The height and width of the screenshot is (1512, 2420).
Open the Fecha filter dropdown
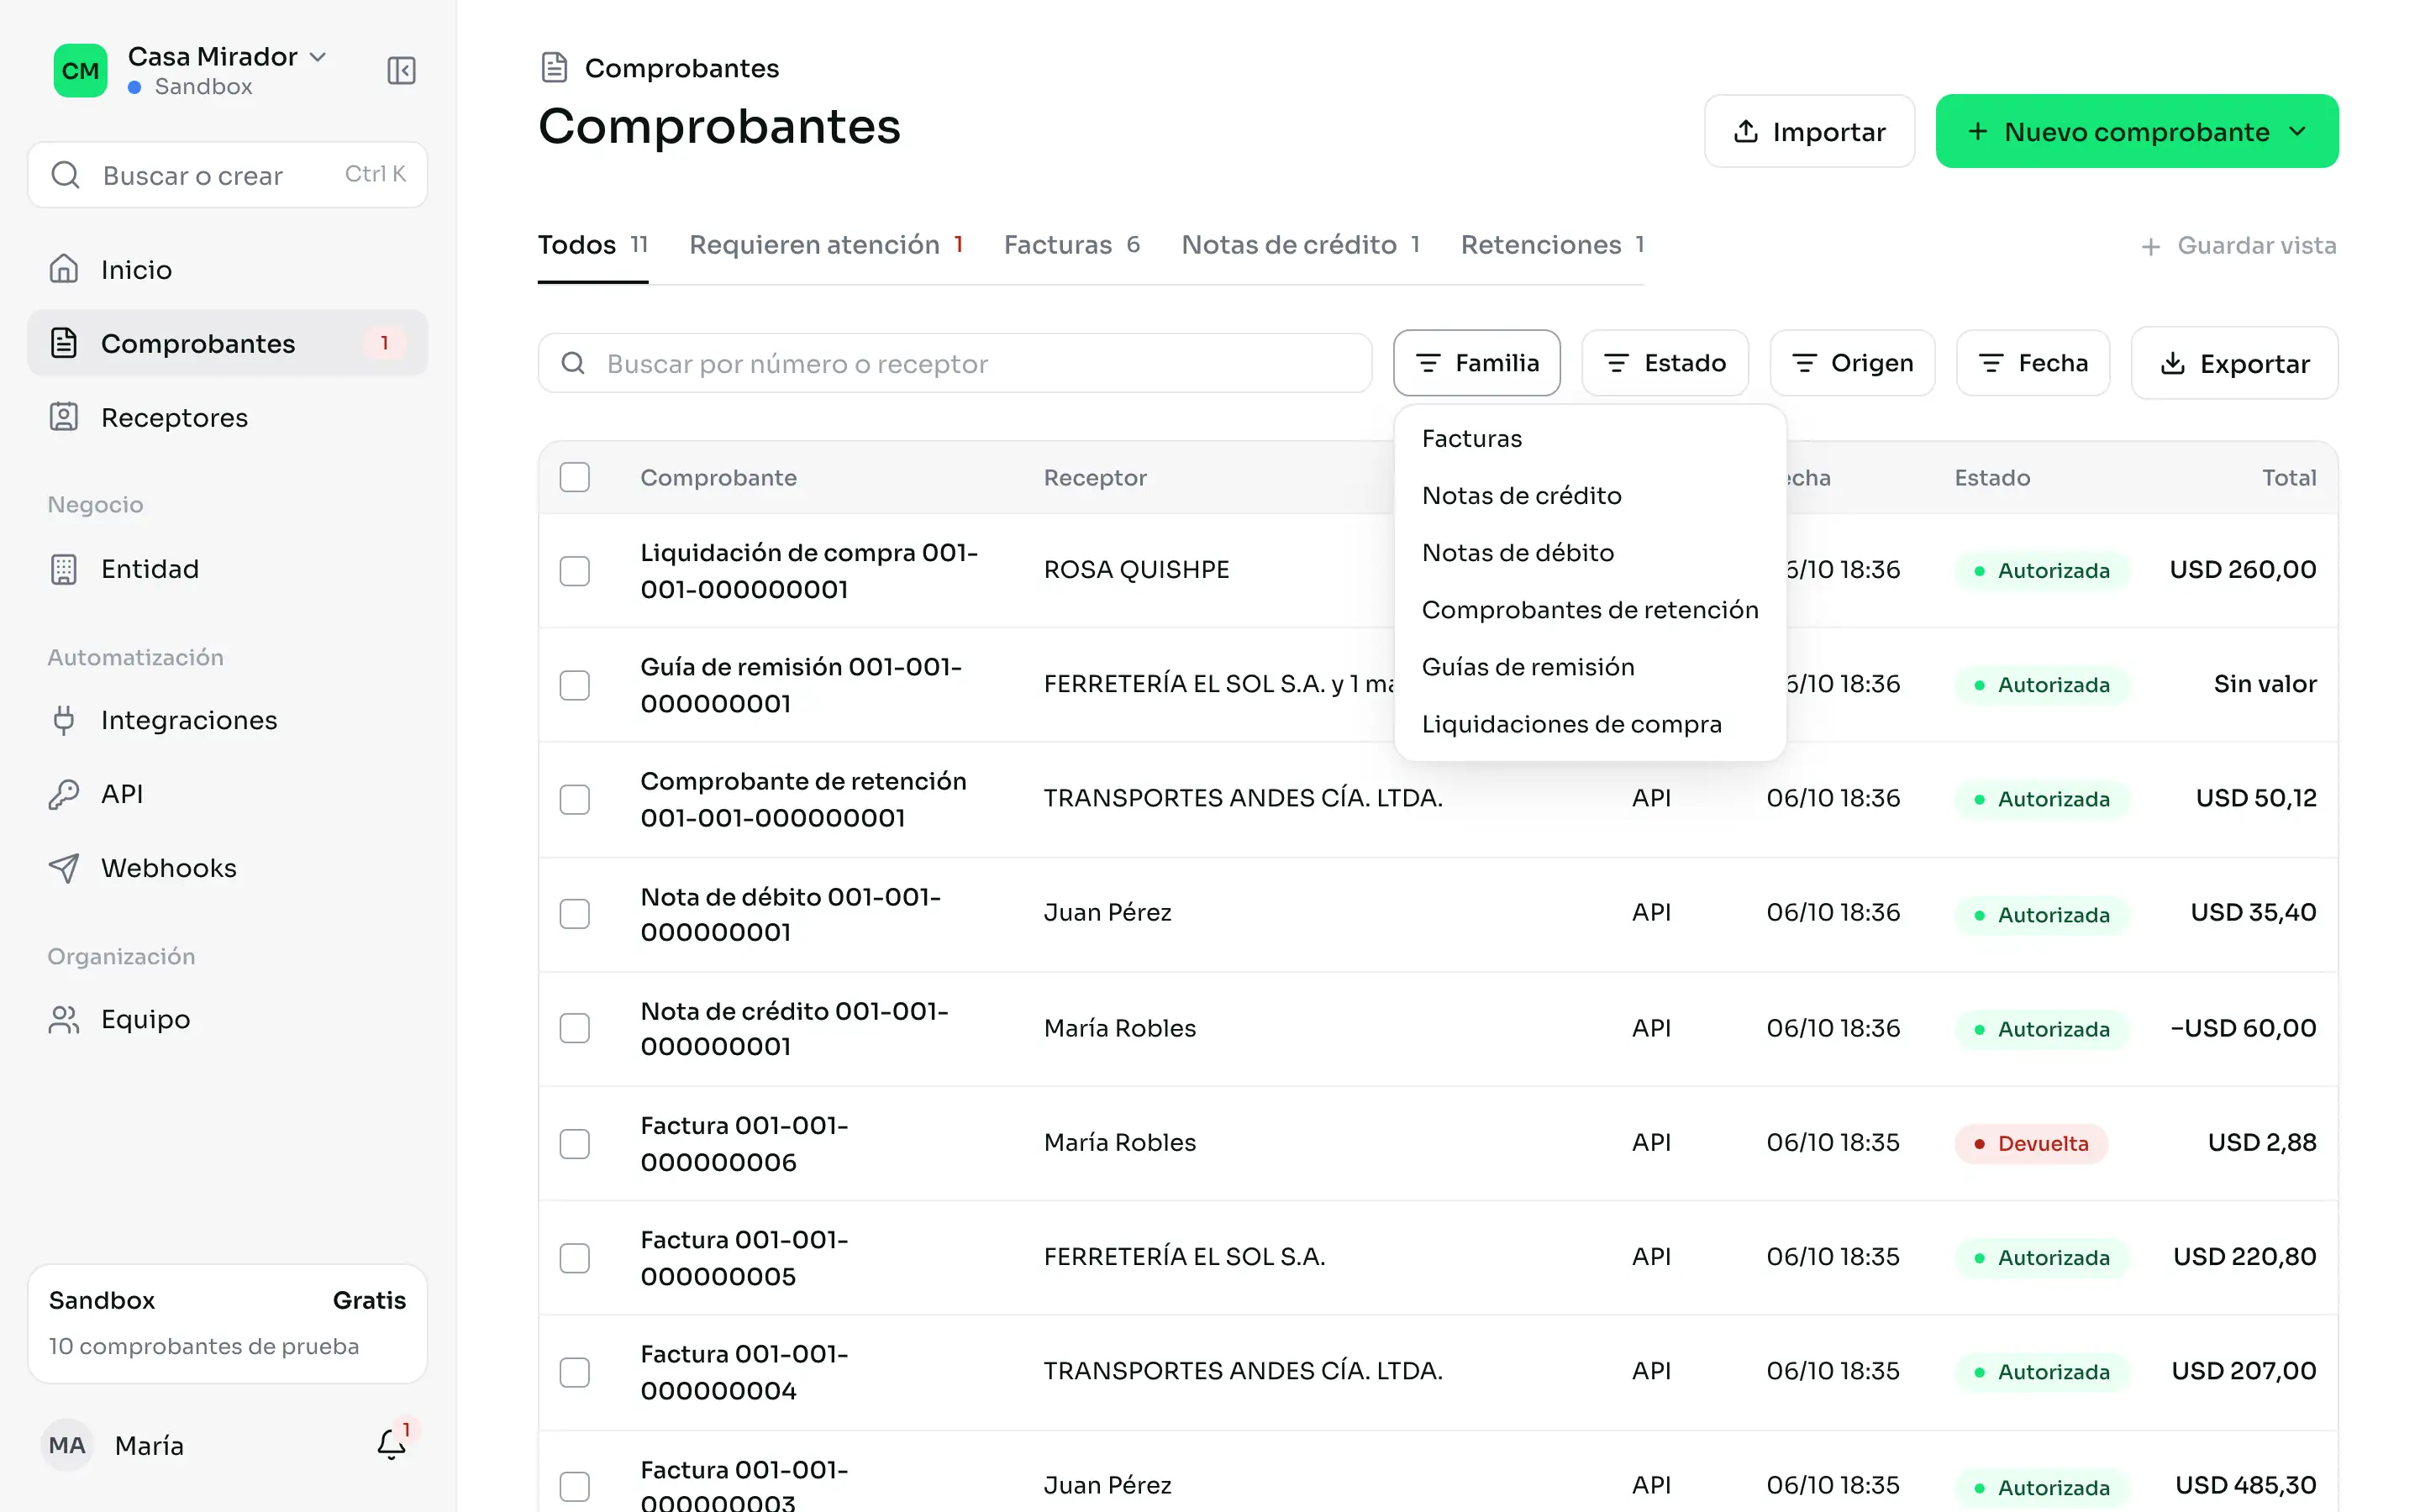click(2033, 363)
